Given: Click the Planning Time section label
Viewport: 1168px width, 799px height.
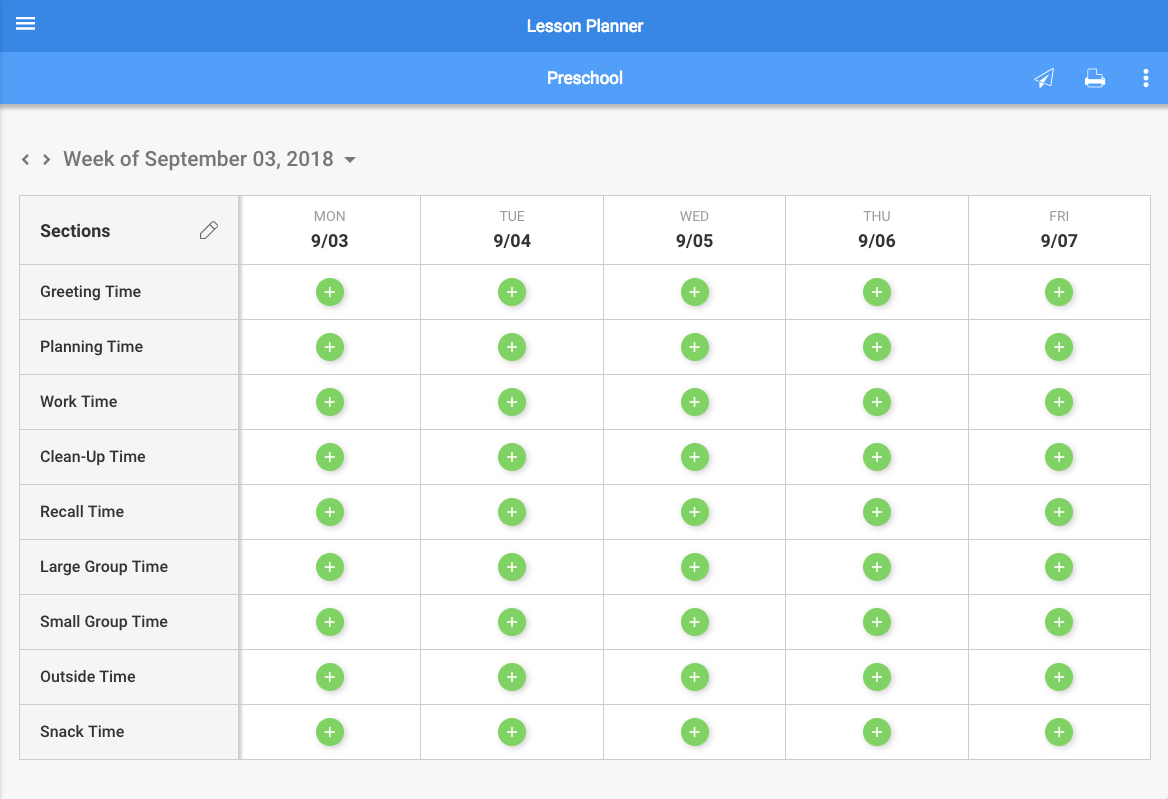Looking at the screenshot, I should coord(92,347).
